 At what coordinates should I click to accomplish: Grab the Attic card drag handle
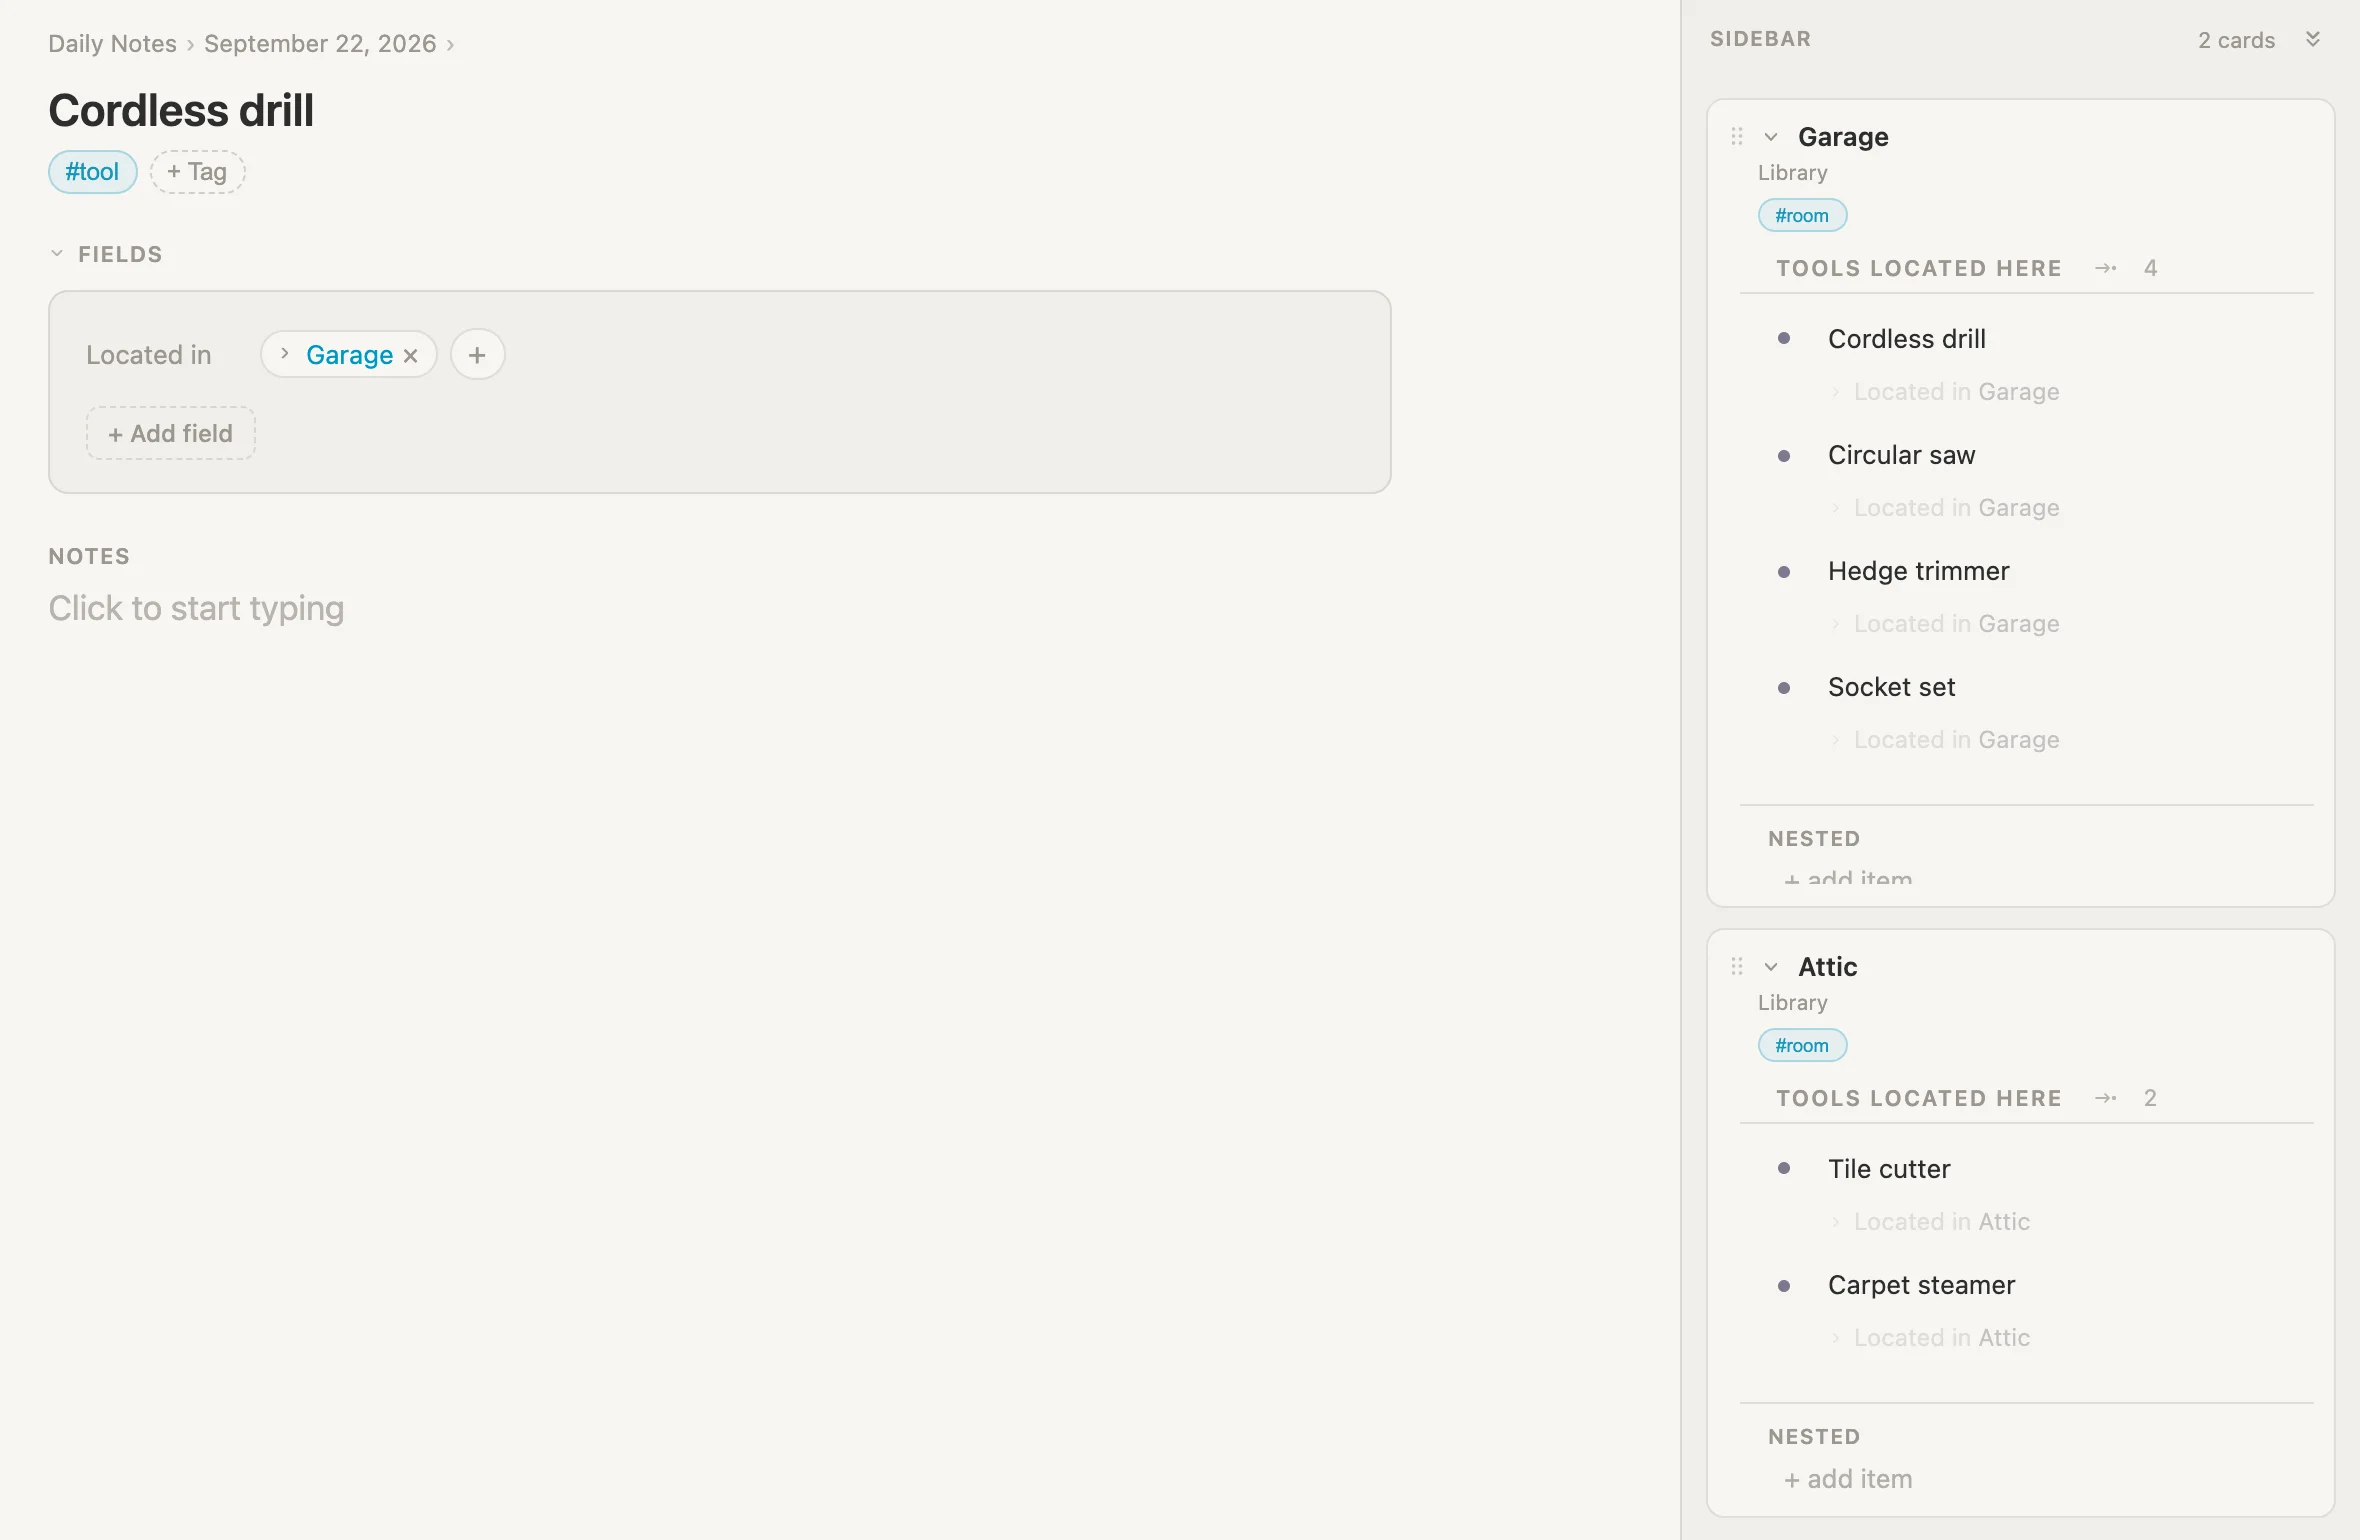click(1737, 967)
